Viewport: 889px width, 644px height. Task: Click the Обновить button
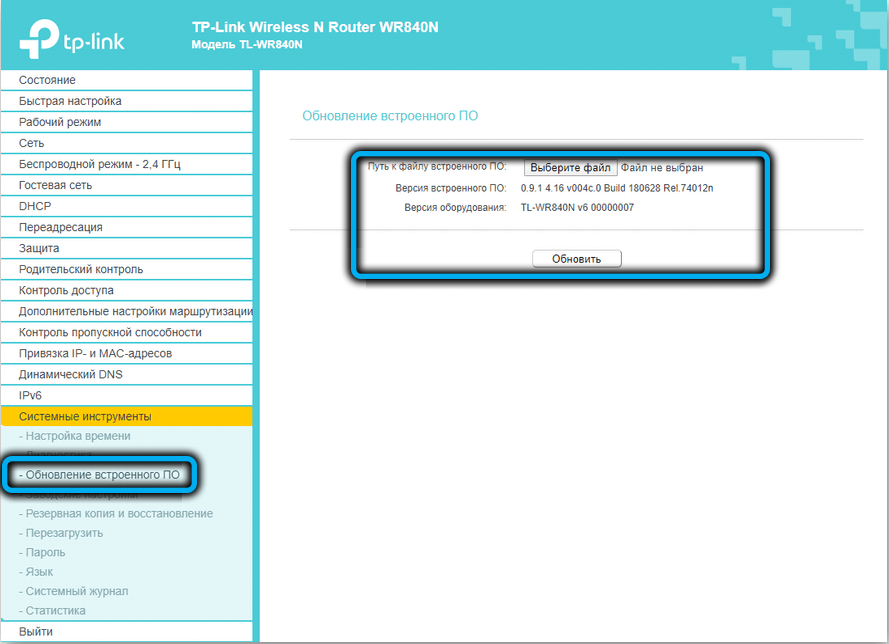point(576,259)
